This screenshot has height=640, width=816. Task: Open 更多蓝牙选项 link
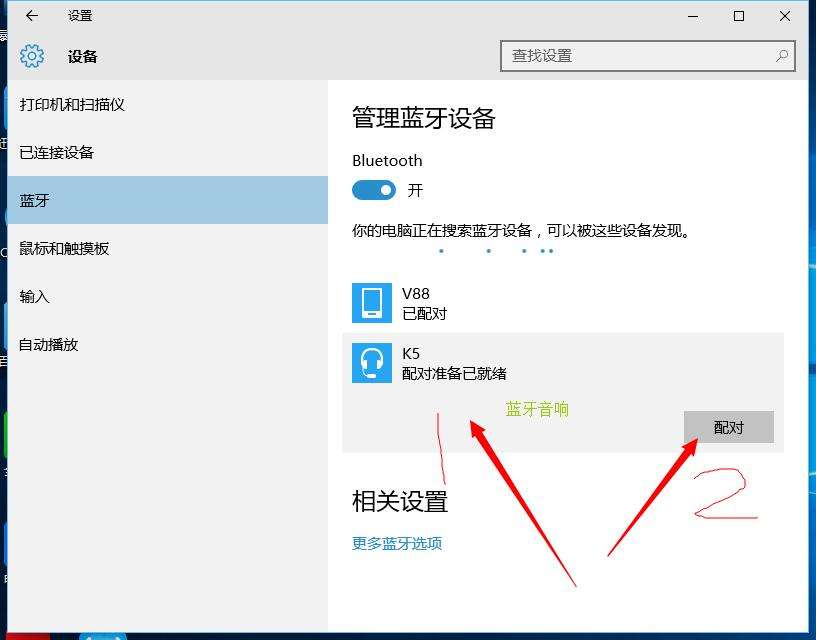[398, 543]
